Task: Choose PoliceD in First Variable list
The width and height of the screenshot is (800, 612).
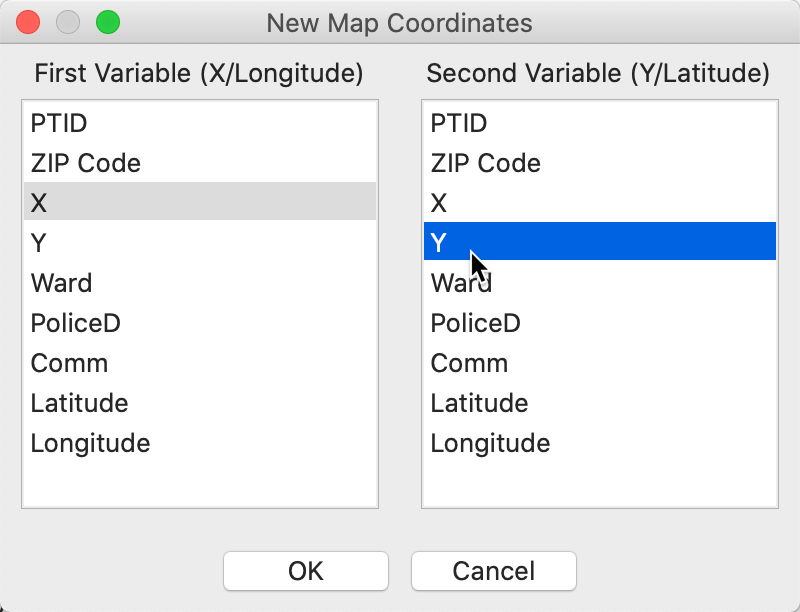Action: pyautogui.click(x=200, y=322)
